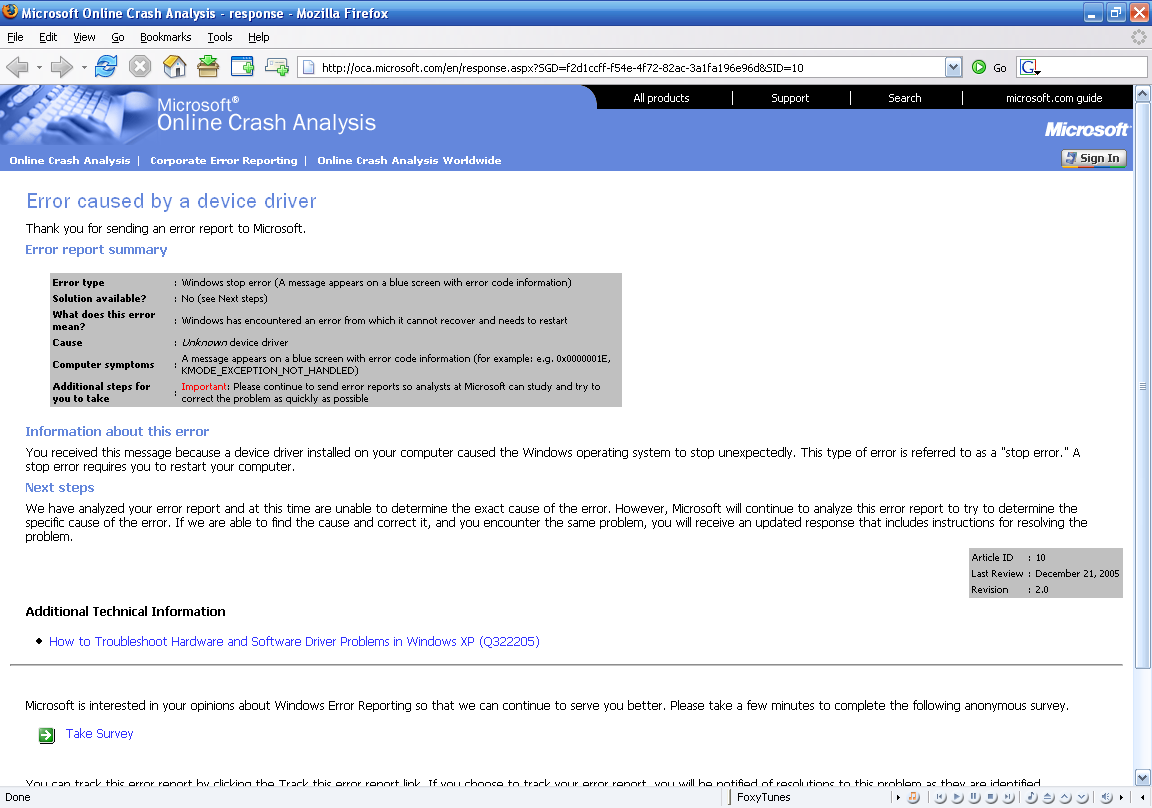
Task: Click the 'Error report summary' heading
Action: tap(96, 250)
